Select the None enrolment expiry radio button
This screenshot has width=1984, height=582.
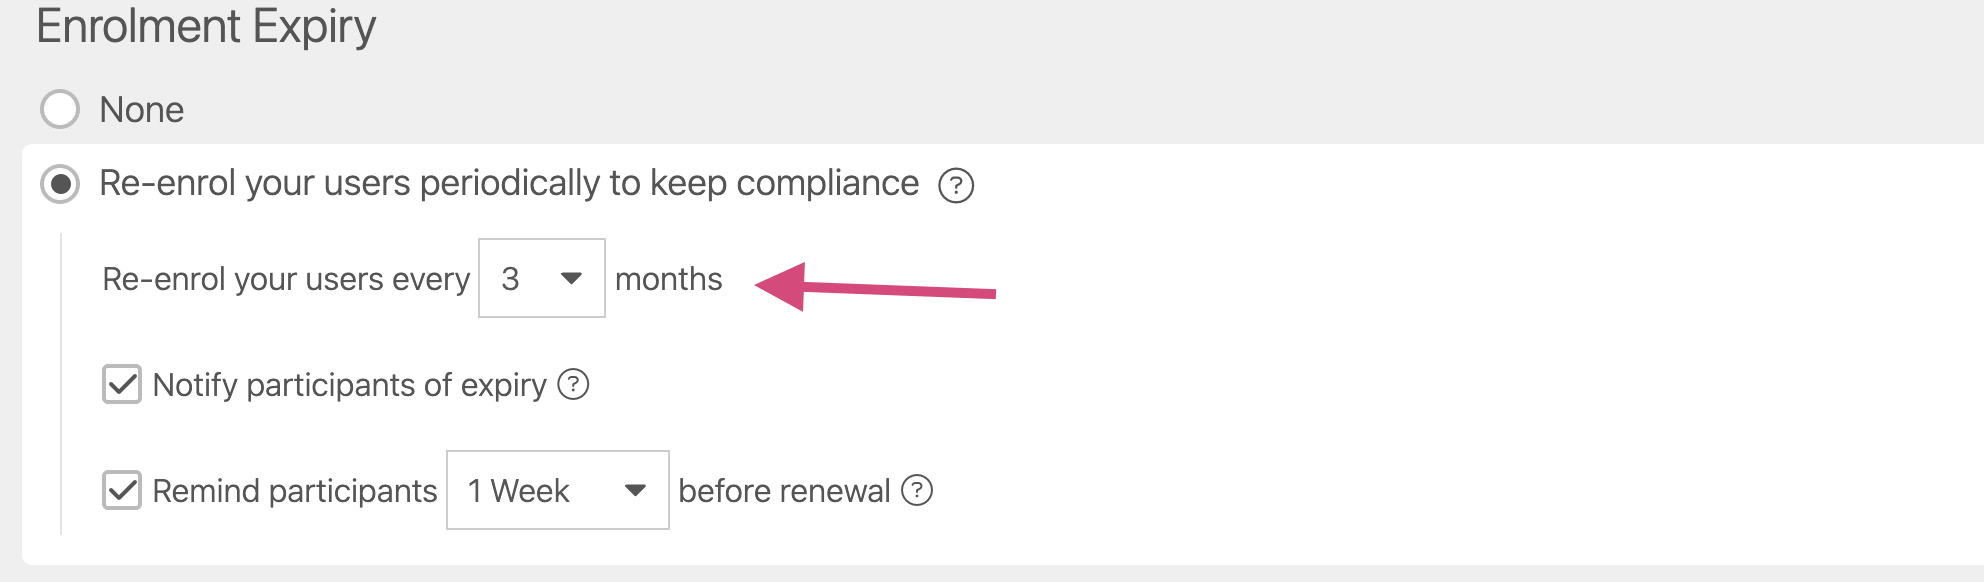60,109
